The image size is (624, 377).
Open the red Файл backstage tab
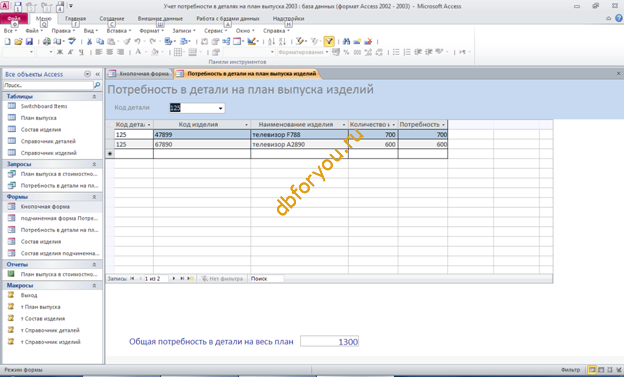tap(14, 18)
